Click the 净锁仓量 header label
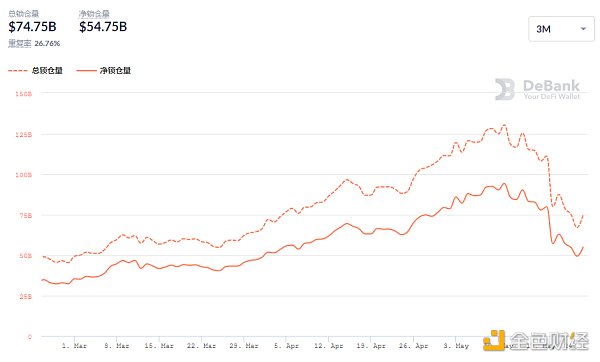The width and height of the screenshot is (600, 362). tap(94, 14)
